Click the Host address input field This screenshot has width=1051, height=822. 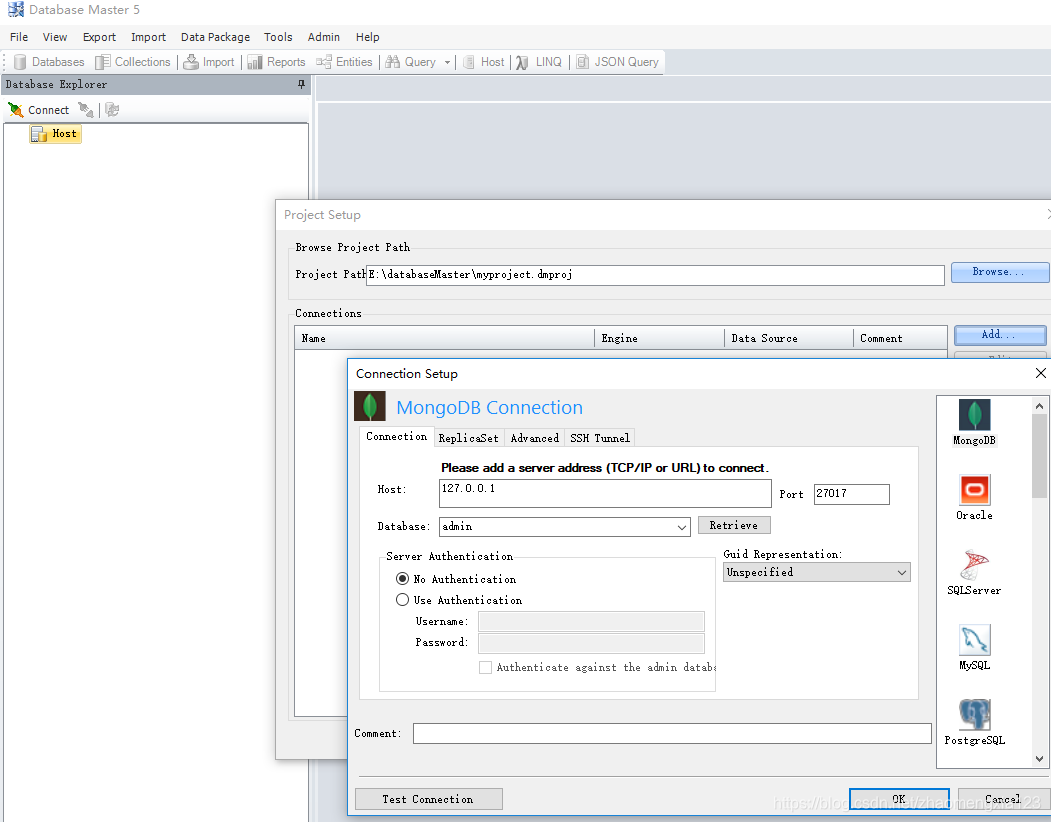(x=605, y=493)
